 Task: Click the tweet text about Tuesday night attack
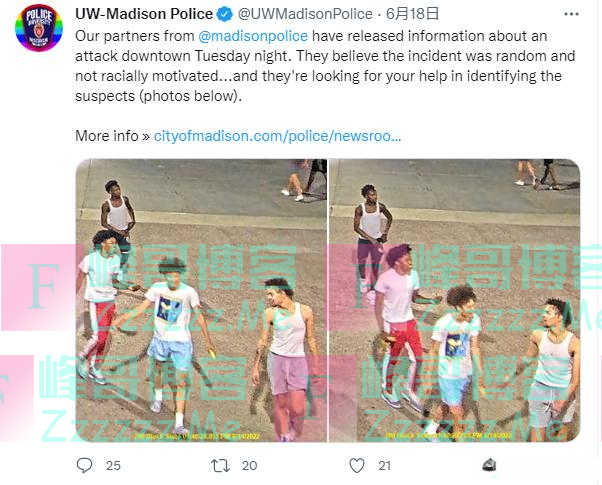click(x=325, y=66)
